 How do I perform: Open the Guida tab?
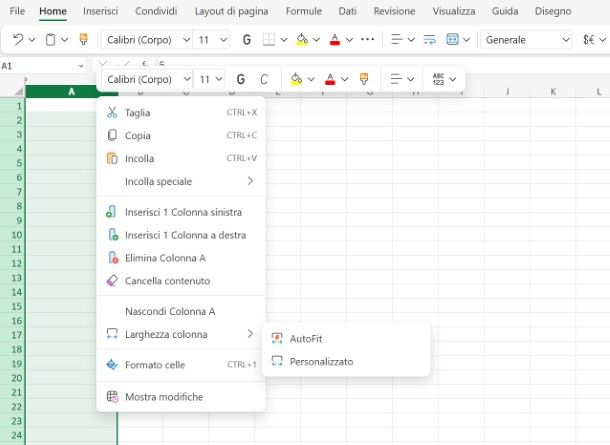[505, 11]
